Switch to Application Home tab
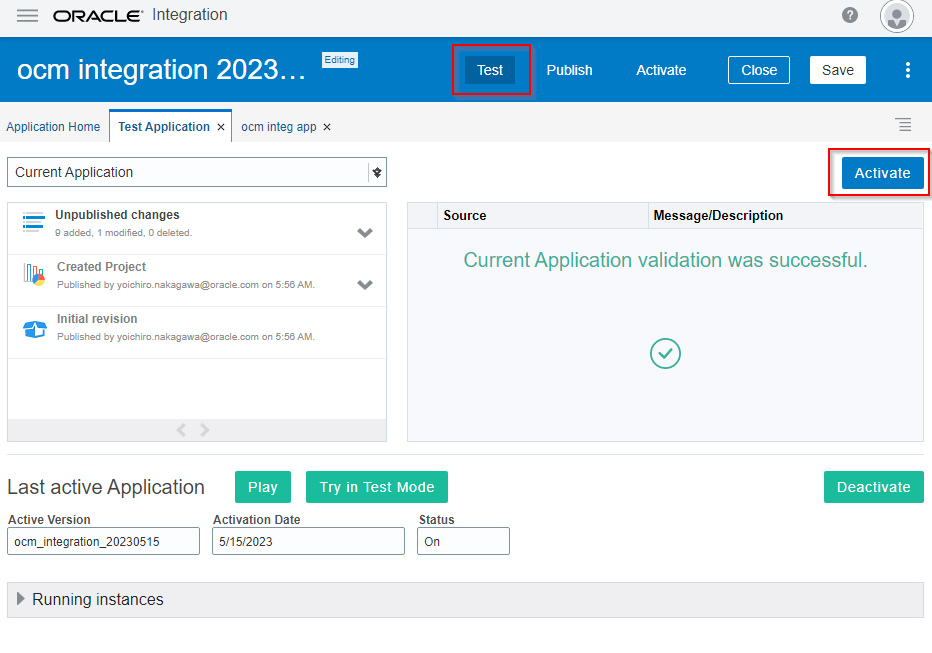 [53, 127]
